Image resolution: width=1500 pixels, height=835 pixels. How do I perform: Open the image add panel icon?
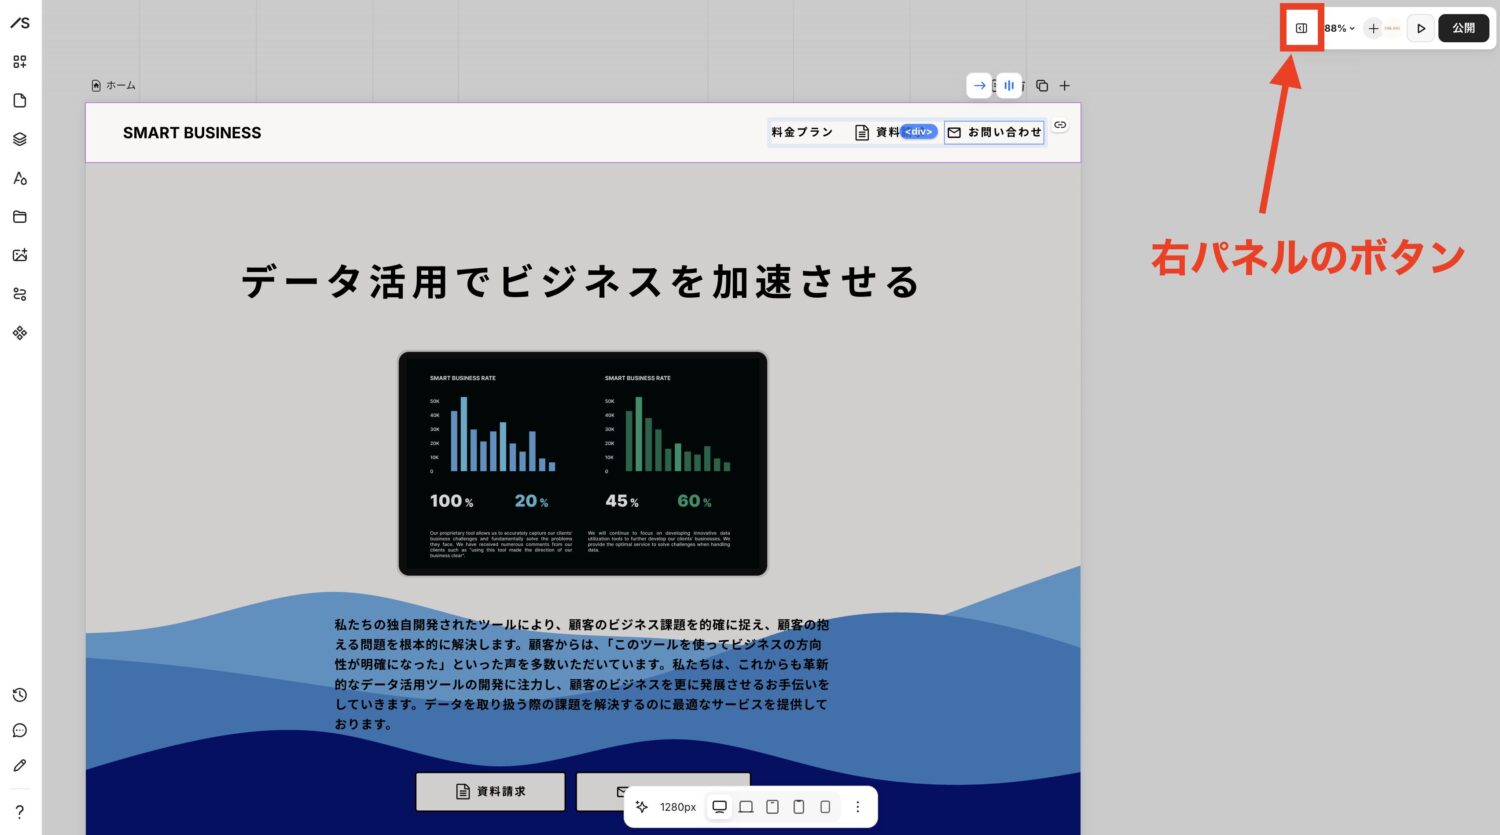click(20, 255)
